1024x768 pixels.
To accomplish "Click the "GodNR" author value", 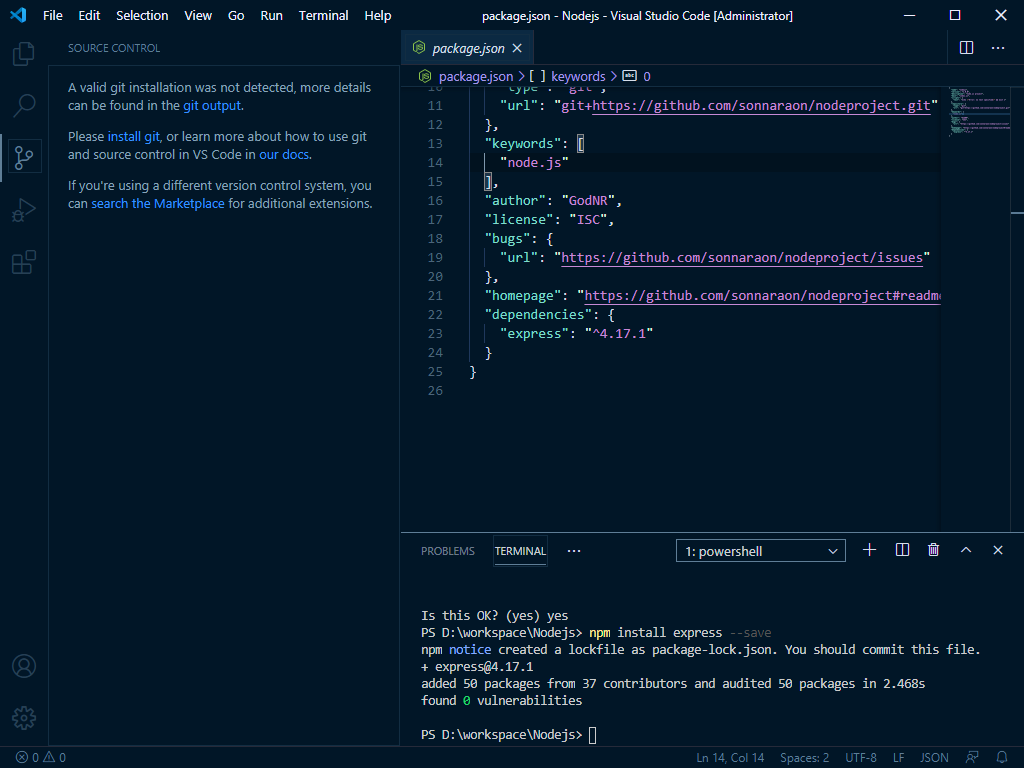I will (588, 200).
